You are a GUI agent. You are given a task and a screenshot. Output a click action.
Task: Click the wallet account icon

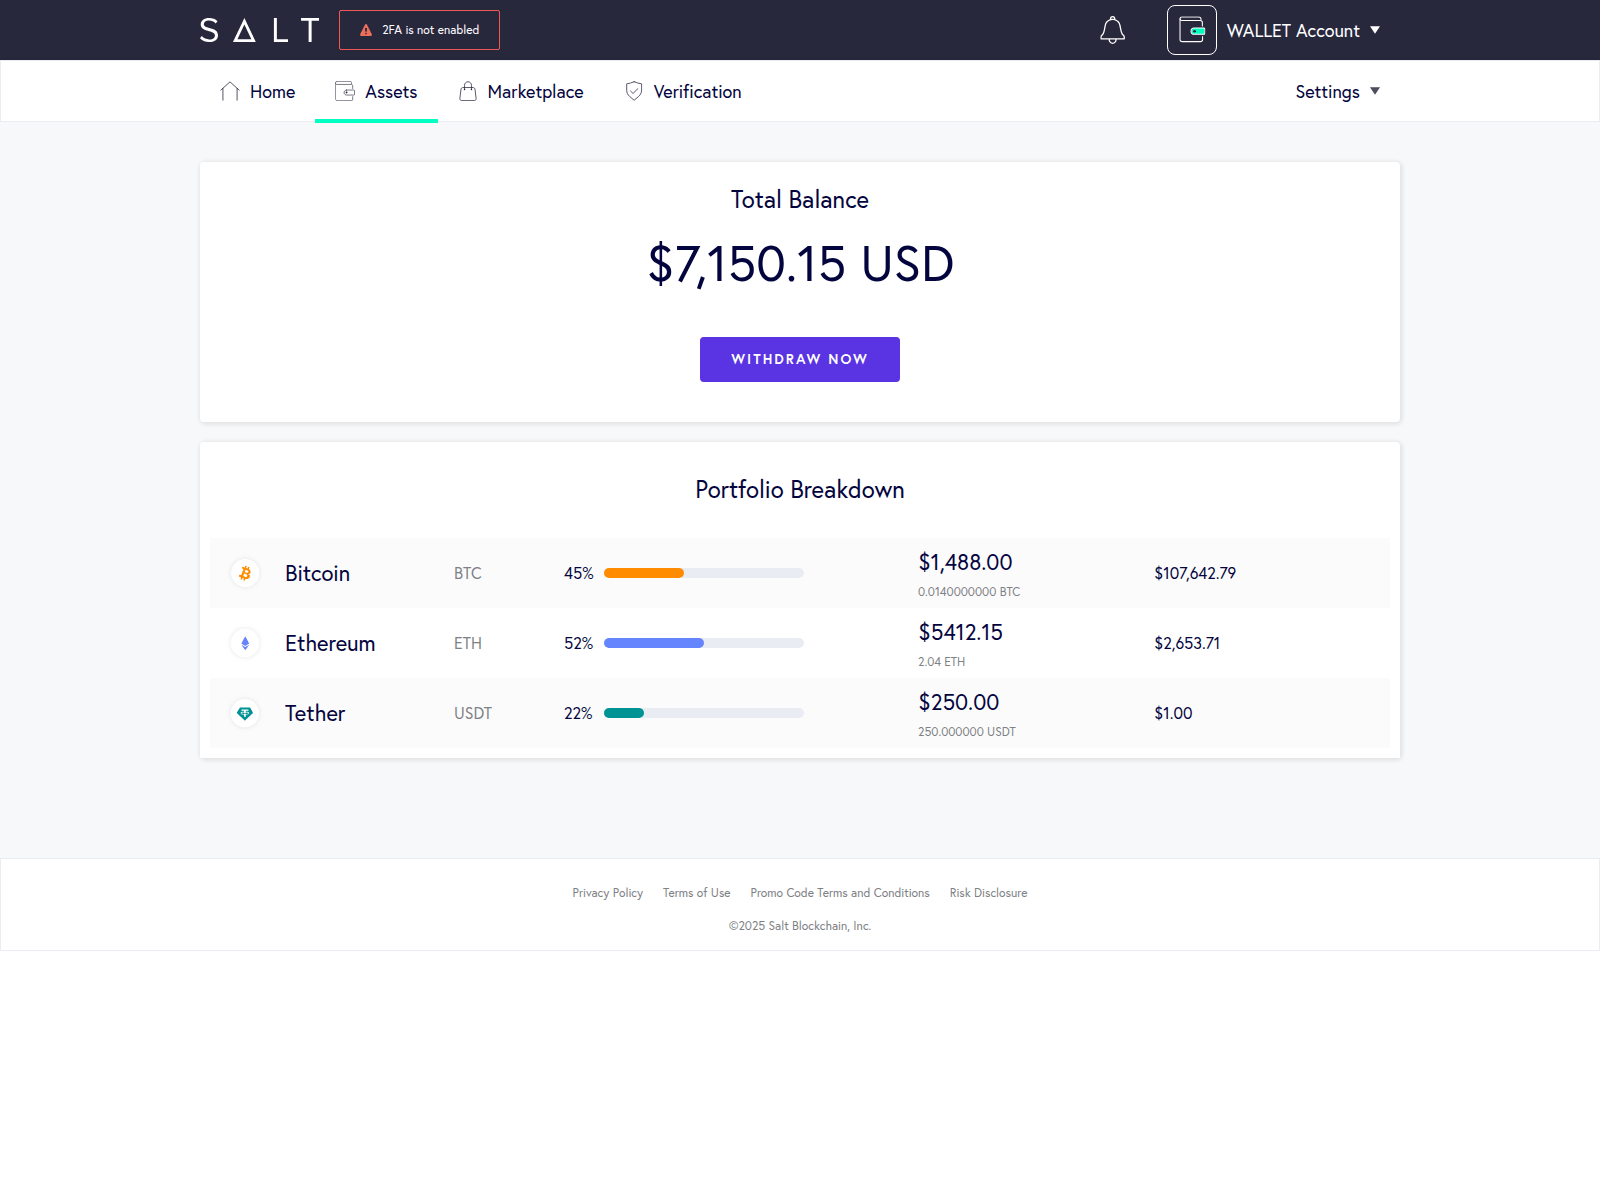1192,30
